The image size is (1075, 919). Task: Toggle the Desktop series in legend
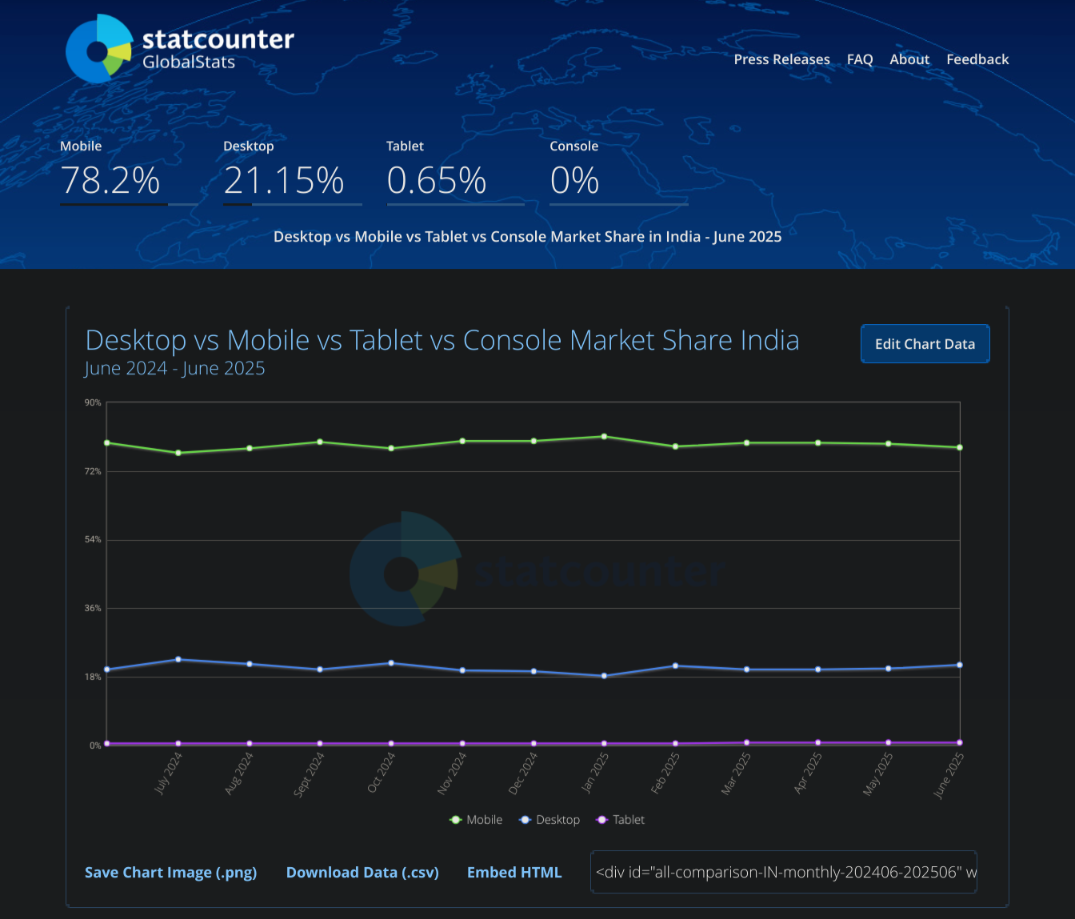click(550, 820)
